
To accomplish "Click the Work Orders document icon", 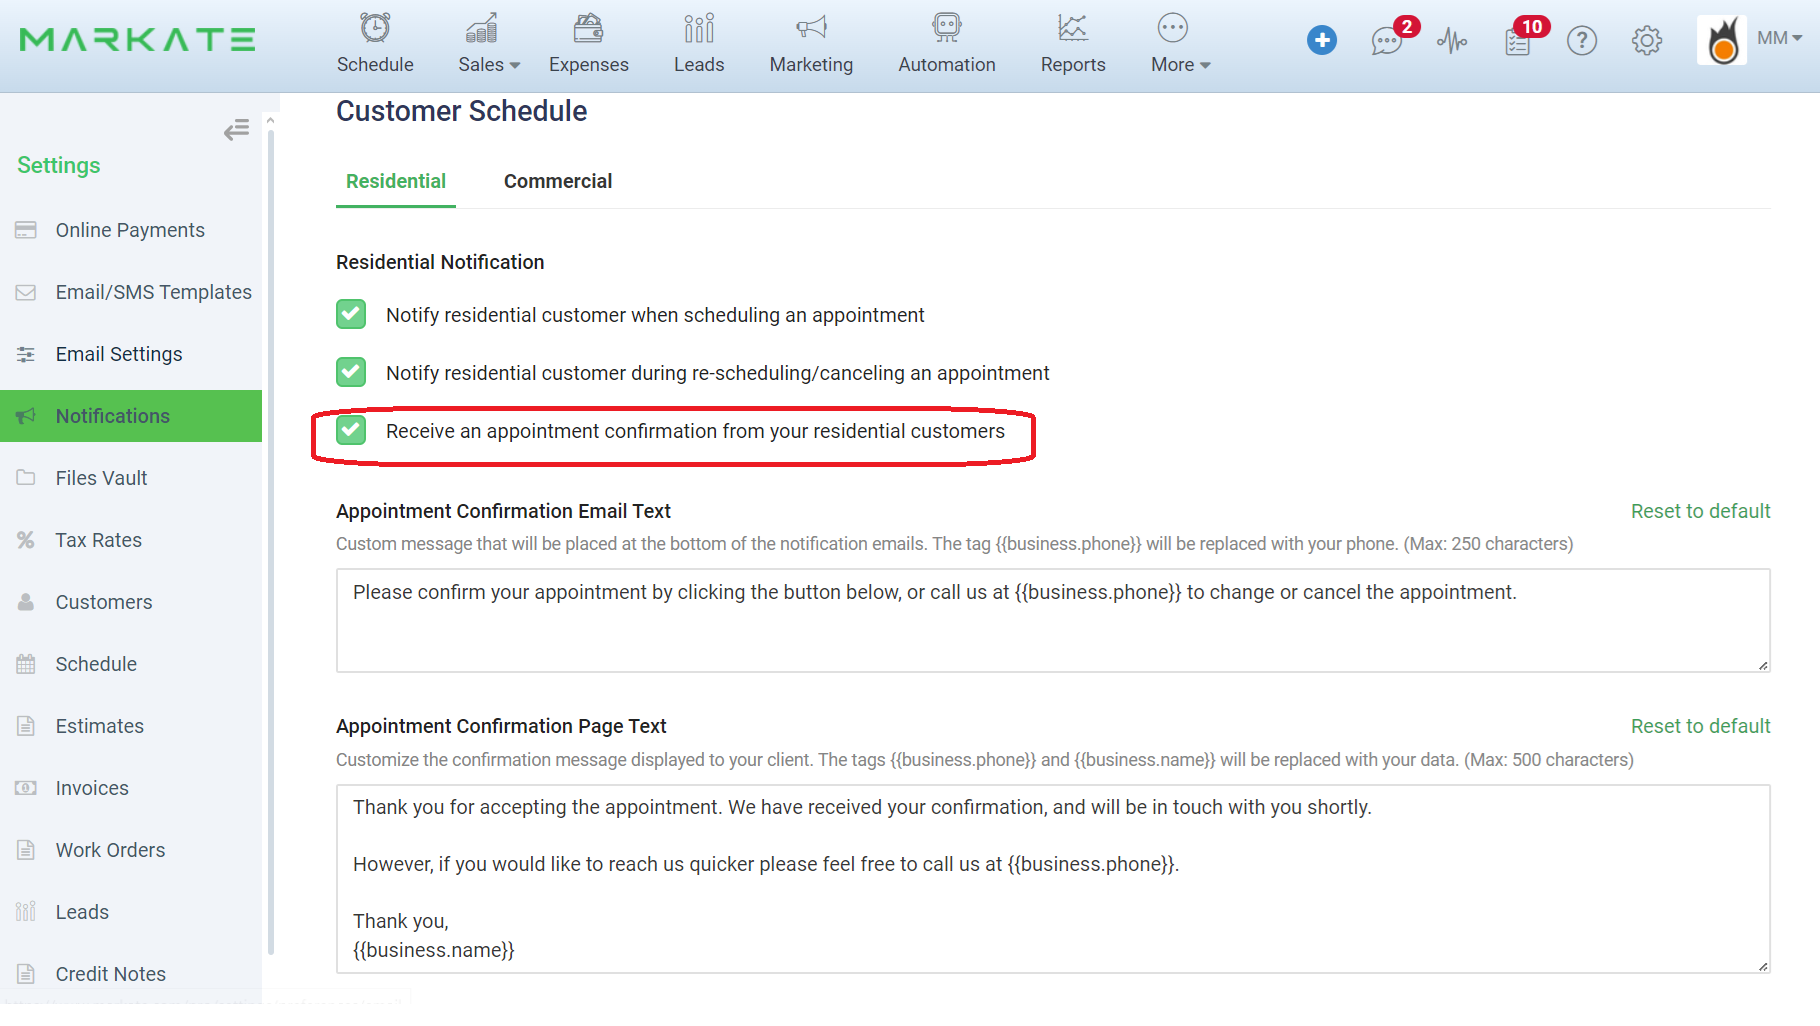I will (x=26, y=850).
